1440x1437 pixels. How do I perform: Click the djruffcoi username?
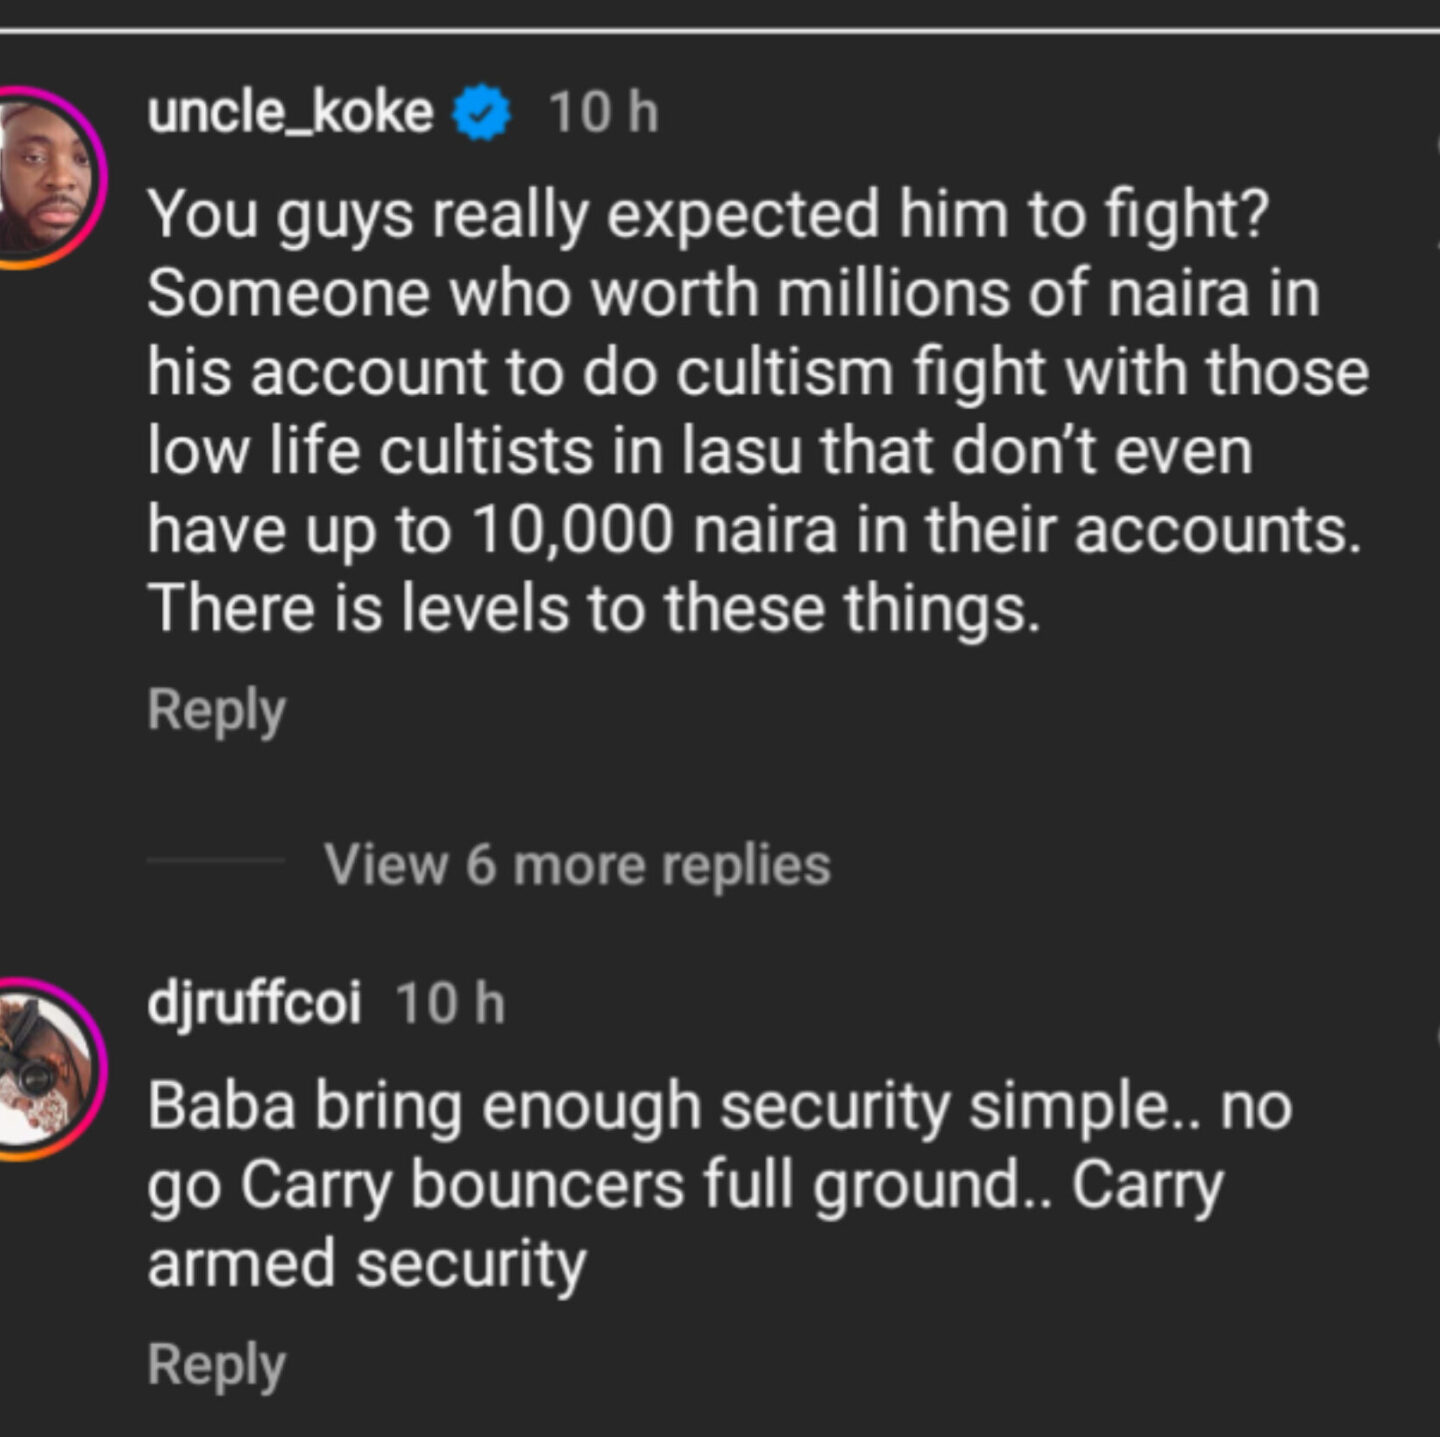point(254,1002)
